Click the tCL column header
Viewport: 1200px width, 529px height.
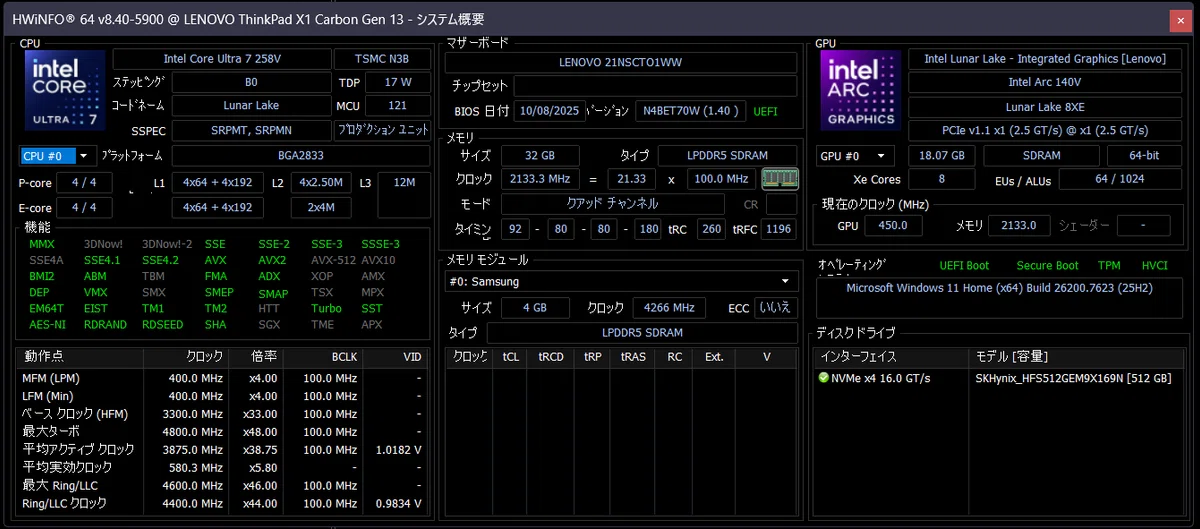[511, 357]
